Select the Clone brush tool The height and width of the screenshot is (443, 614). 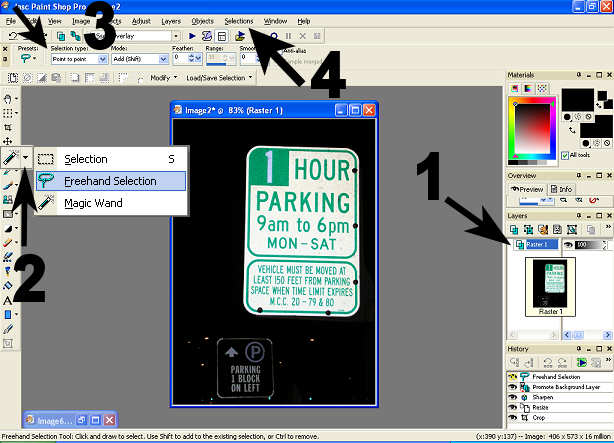(7, 200)
